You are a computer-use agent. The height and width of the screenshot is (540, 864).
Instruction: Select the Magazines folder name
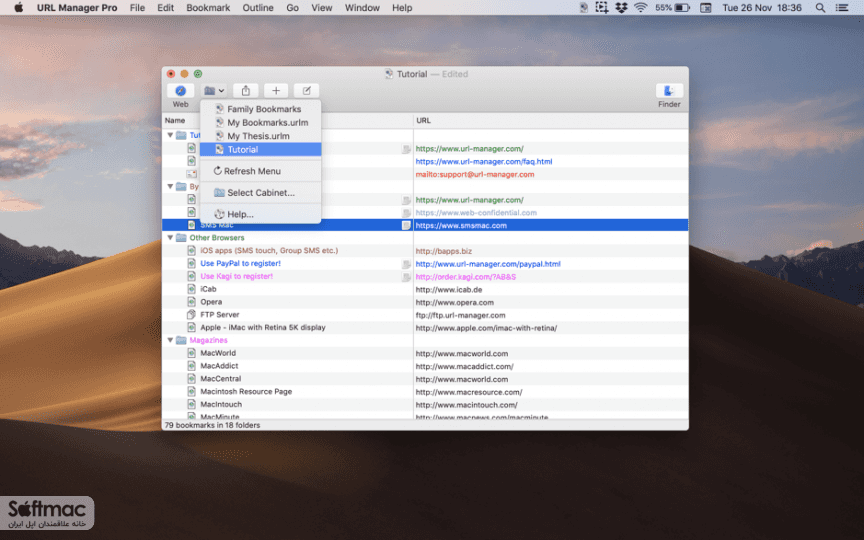tap(208, 340)
